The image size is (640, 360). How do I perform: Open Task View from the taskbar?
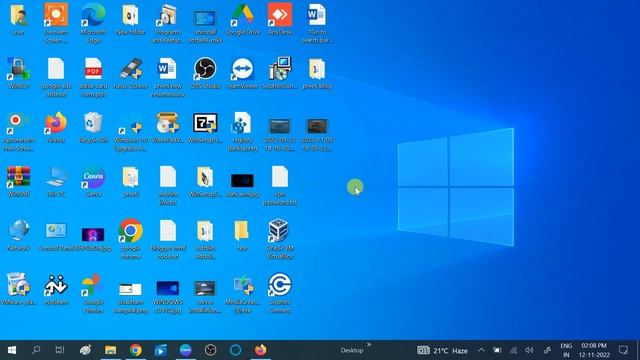click(x=60, y=350)
